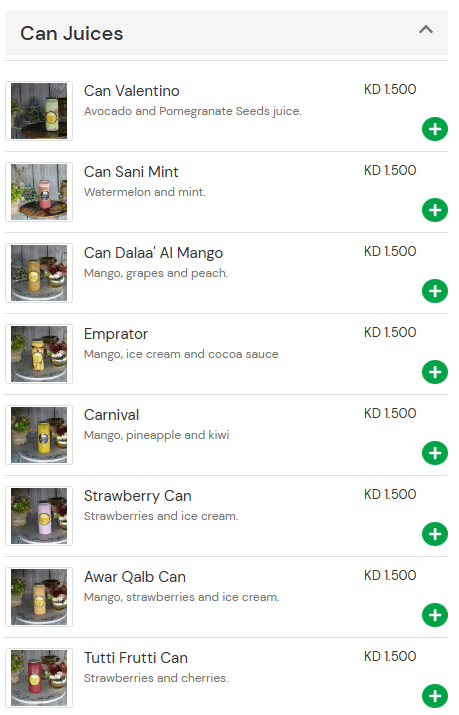
Task: Open the Can Valentino product image
Action: (x=39, y=111)
